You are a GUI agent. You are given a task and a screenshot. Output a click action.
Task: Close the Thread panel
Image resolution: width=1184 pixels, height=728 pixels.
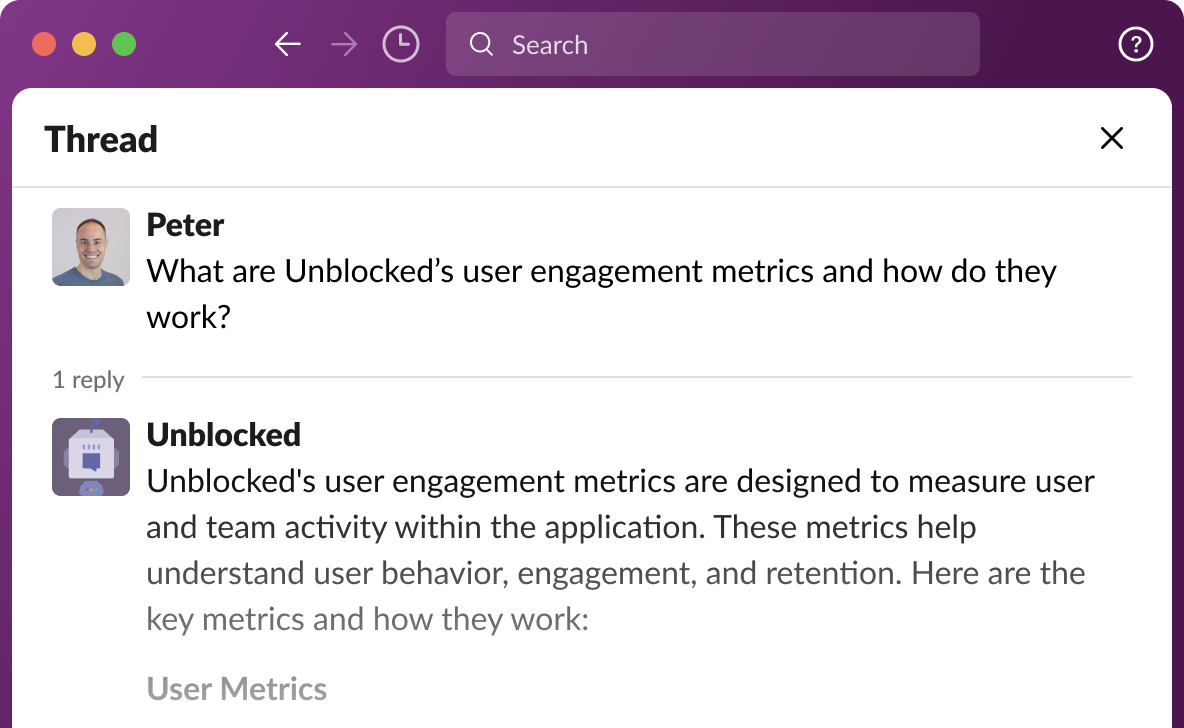[x=1112, y=139]
